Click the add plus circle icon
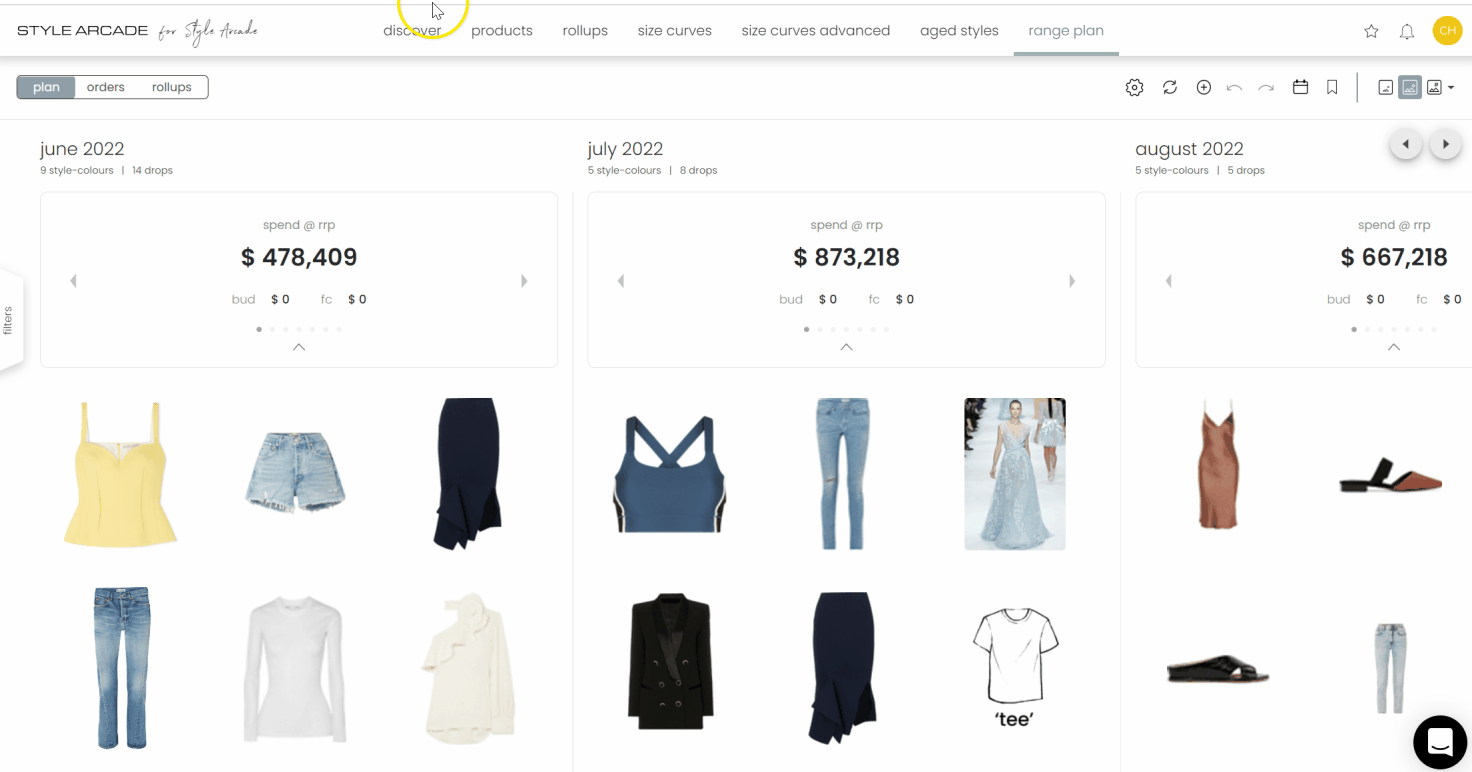 (x=1204, y=88)
